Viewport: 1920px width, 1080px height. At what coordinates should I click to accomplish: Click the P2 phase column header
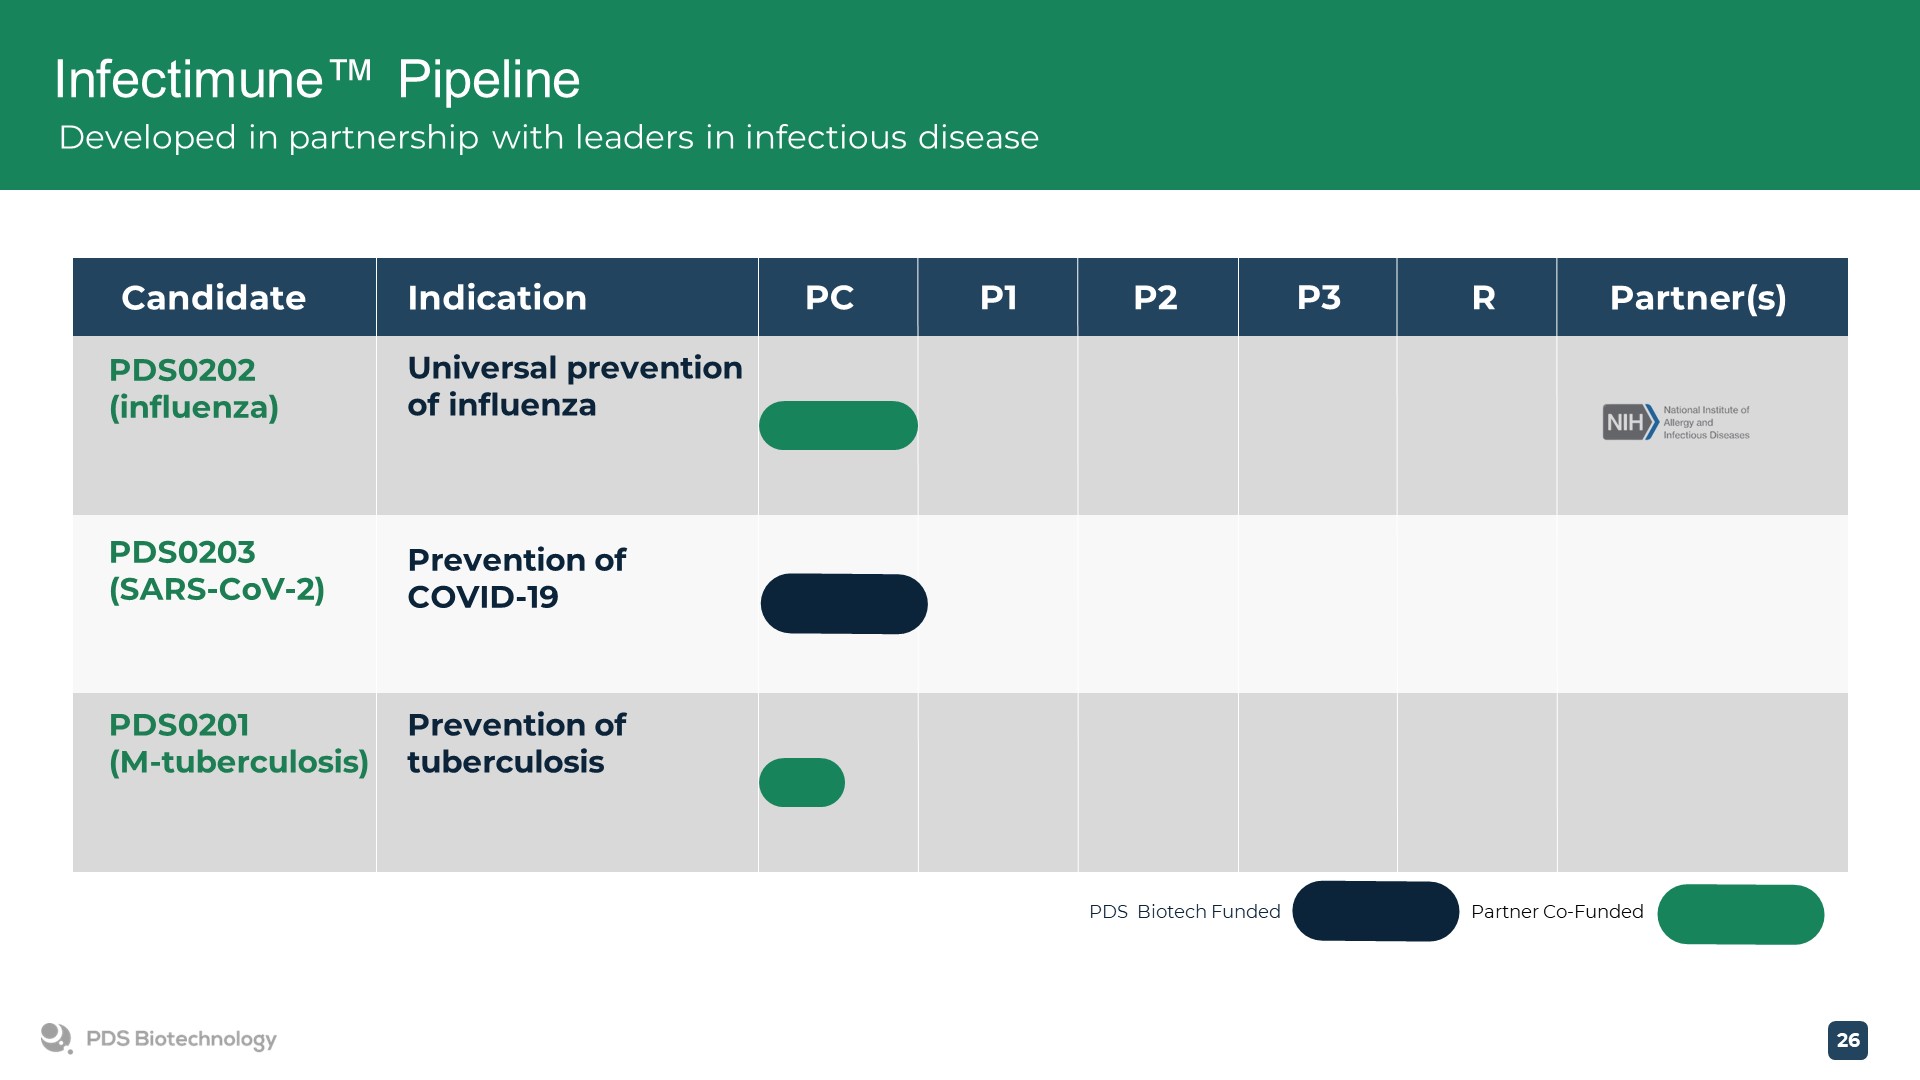(x=1155, y=298)
